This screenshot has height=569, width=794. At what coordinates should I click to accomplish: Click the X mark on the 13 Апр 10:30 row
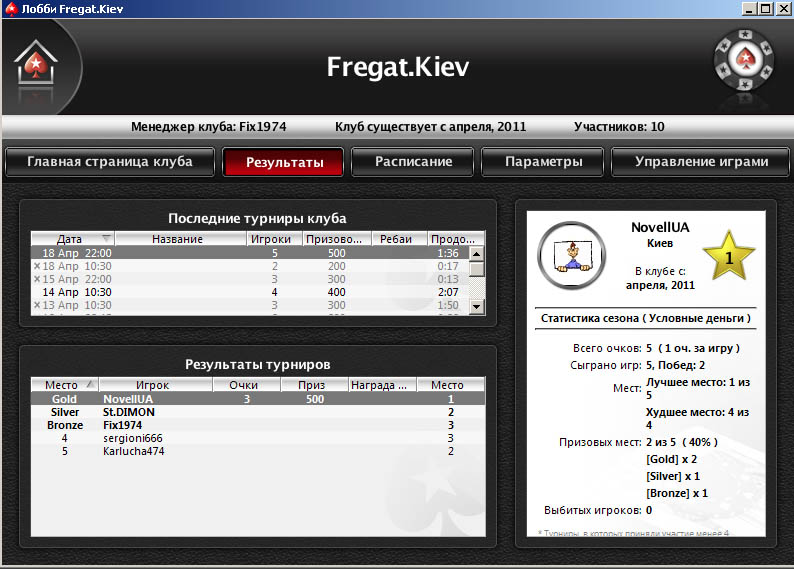point(37,305)
